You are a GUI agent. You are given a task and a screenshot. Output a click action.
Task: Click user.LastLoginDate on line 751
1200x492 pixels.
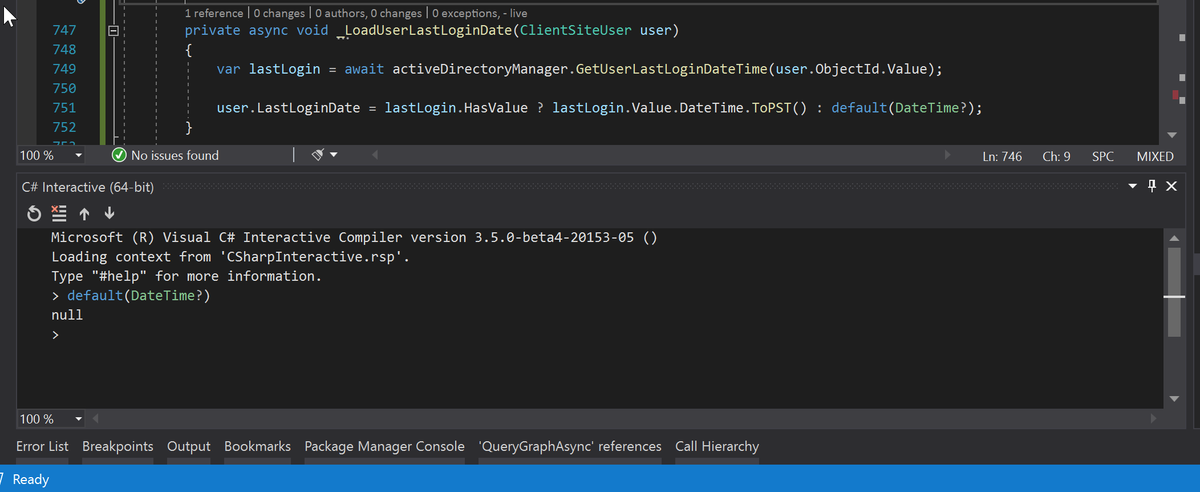pos(288,107)
